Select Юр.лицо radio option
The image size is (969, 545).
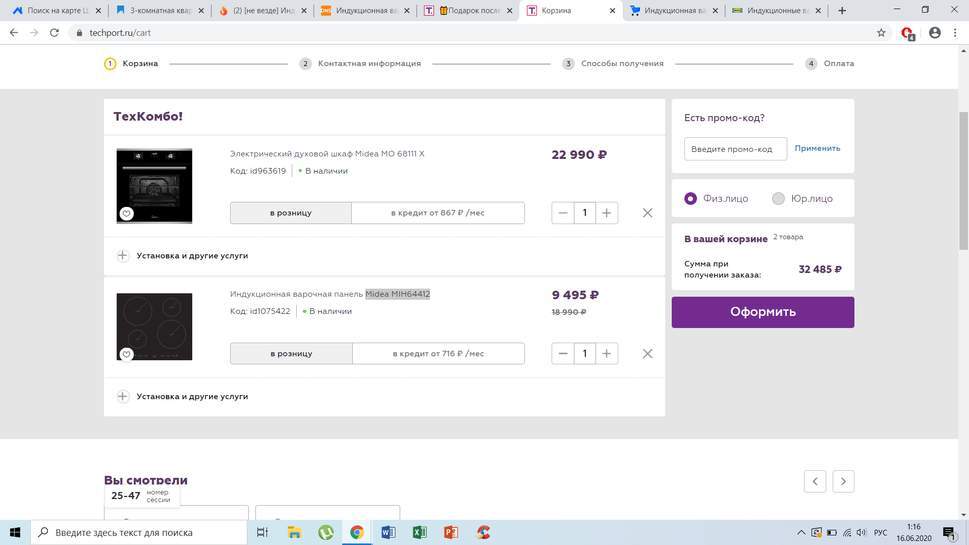(x=778, y=198)
